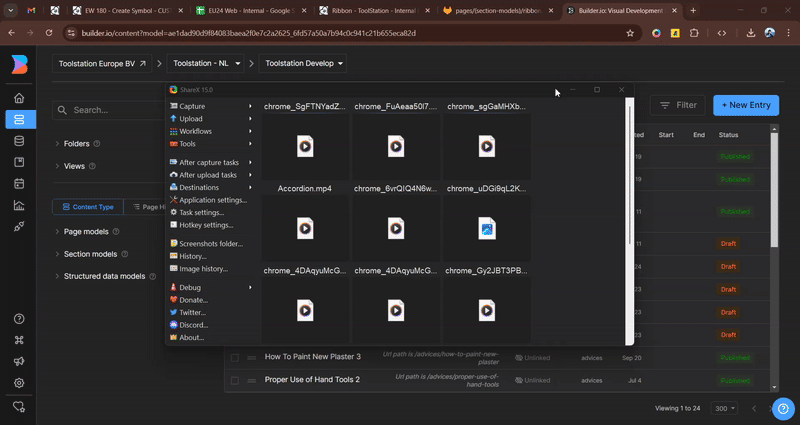
Task: Bookmark this page with the star icon
Action: tap(630, 33)
